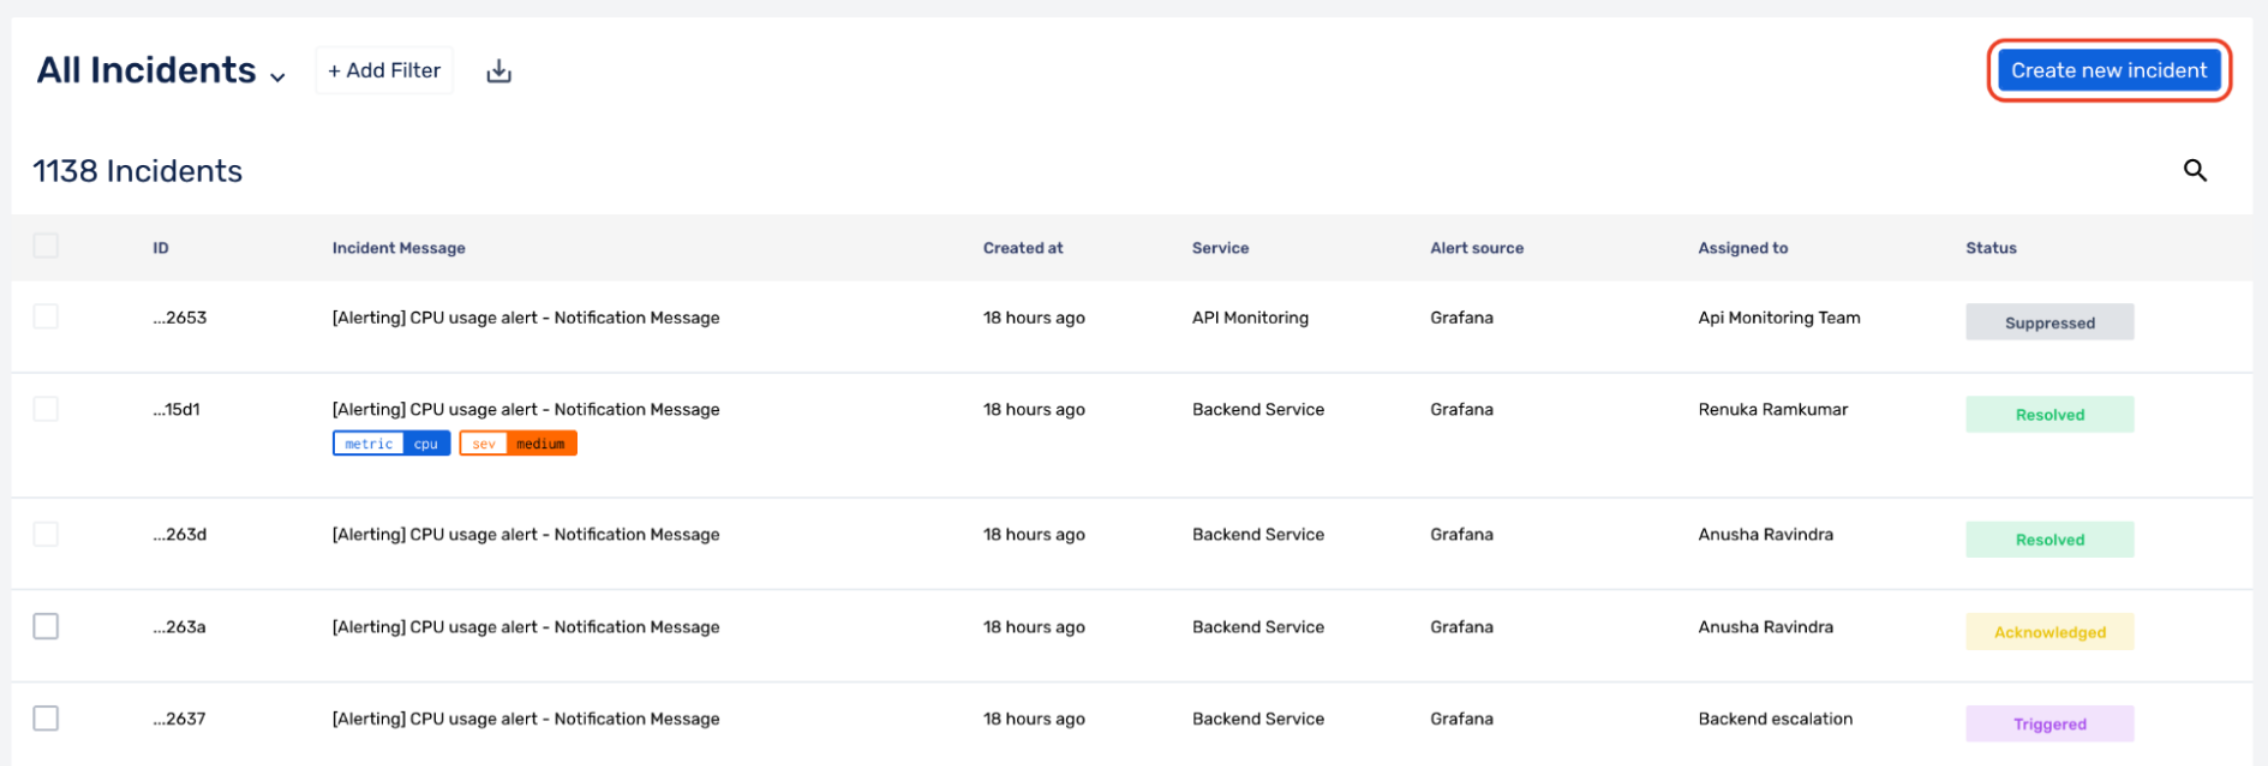Screen dimensions: 2268x766
Task: Click the Assigned to column header
Action: [x=1743, y=248]
